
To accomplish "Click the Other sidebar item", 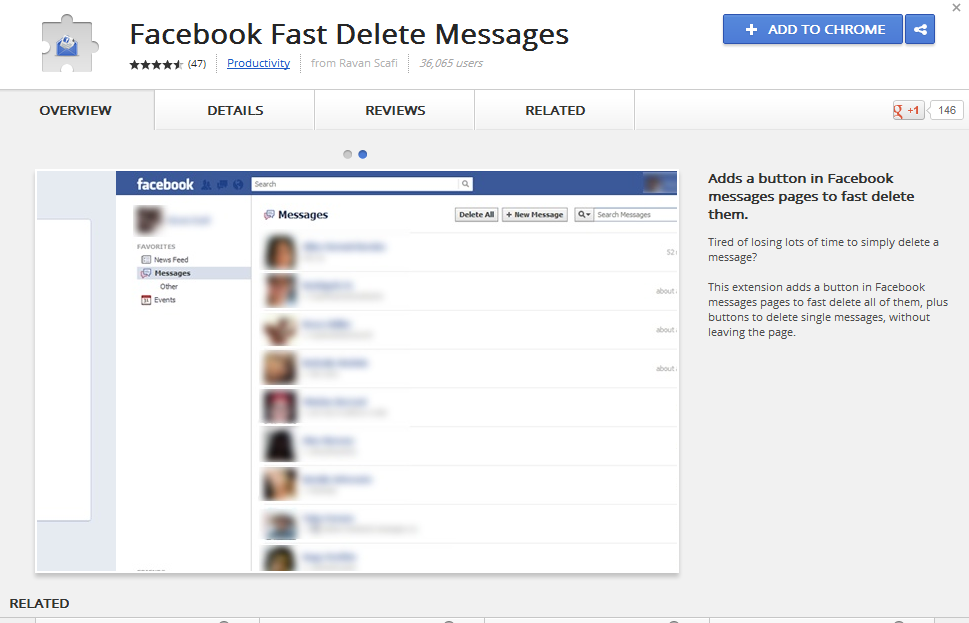I will [x=169, y=287].
